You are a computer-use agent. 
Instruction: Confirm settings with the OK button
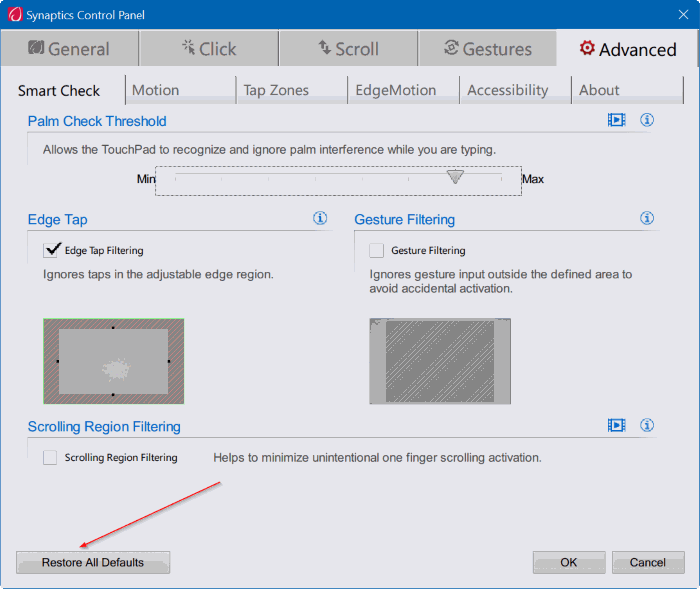point(569,563)
